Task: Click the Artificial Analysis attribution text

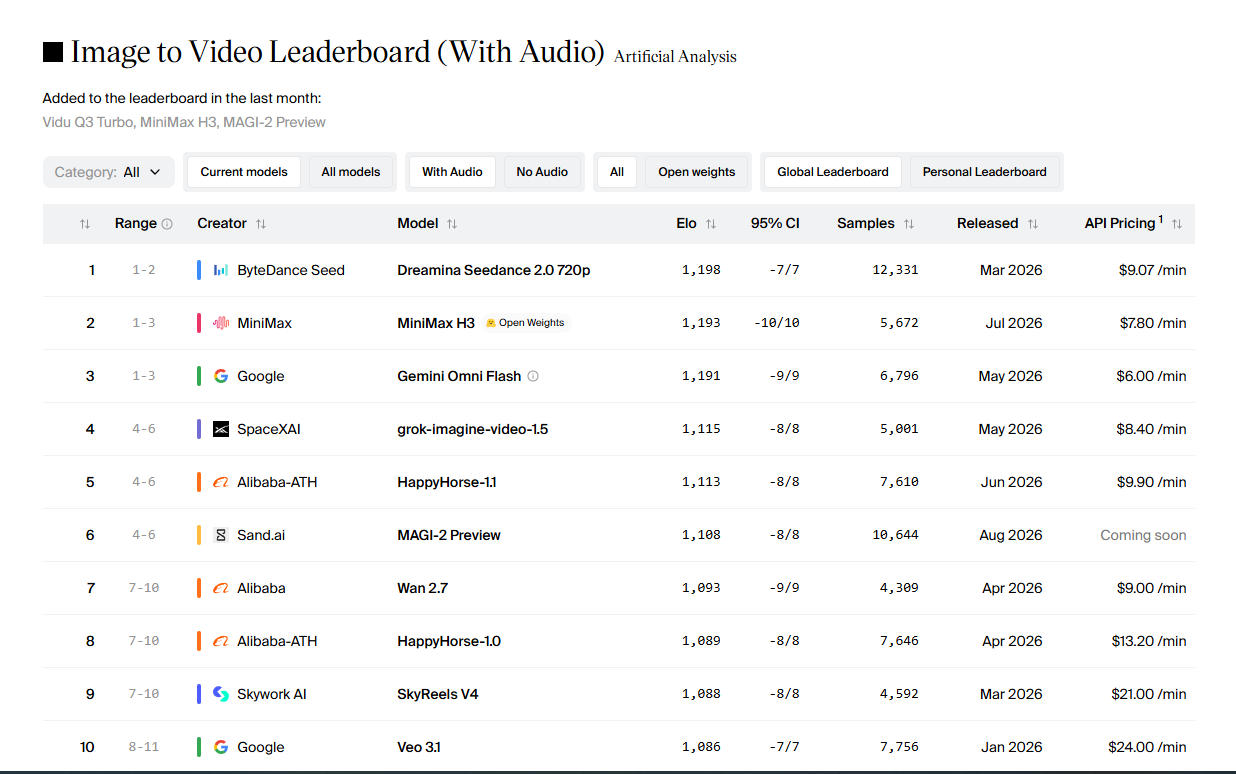Action: click(675, 57)
